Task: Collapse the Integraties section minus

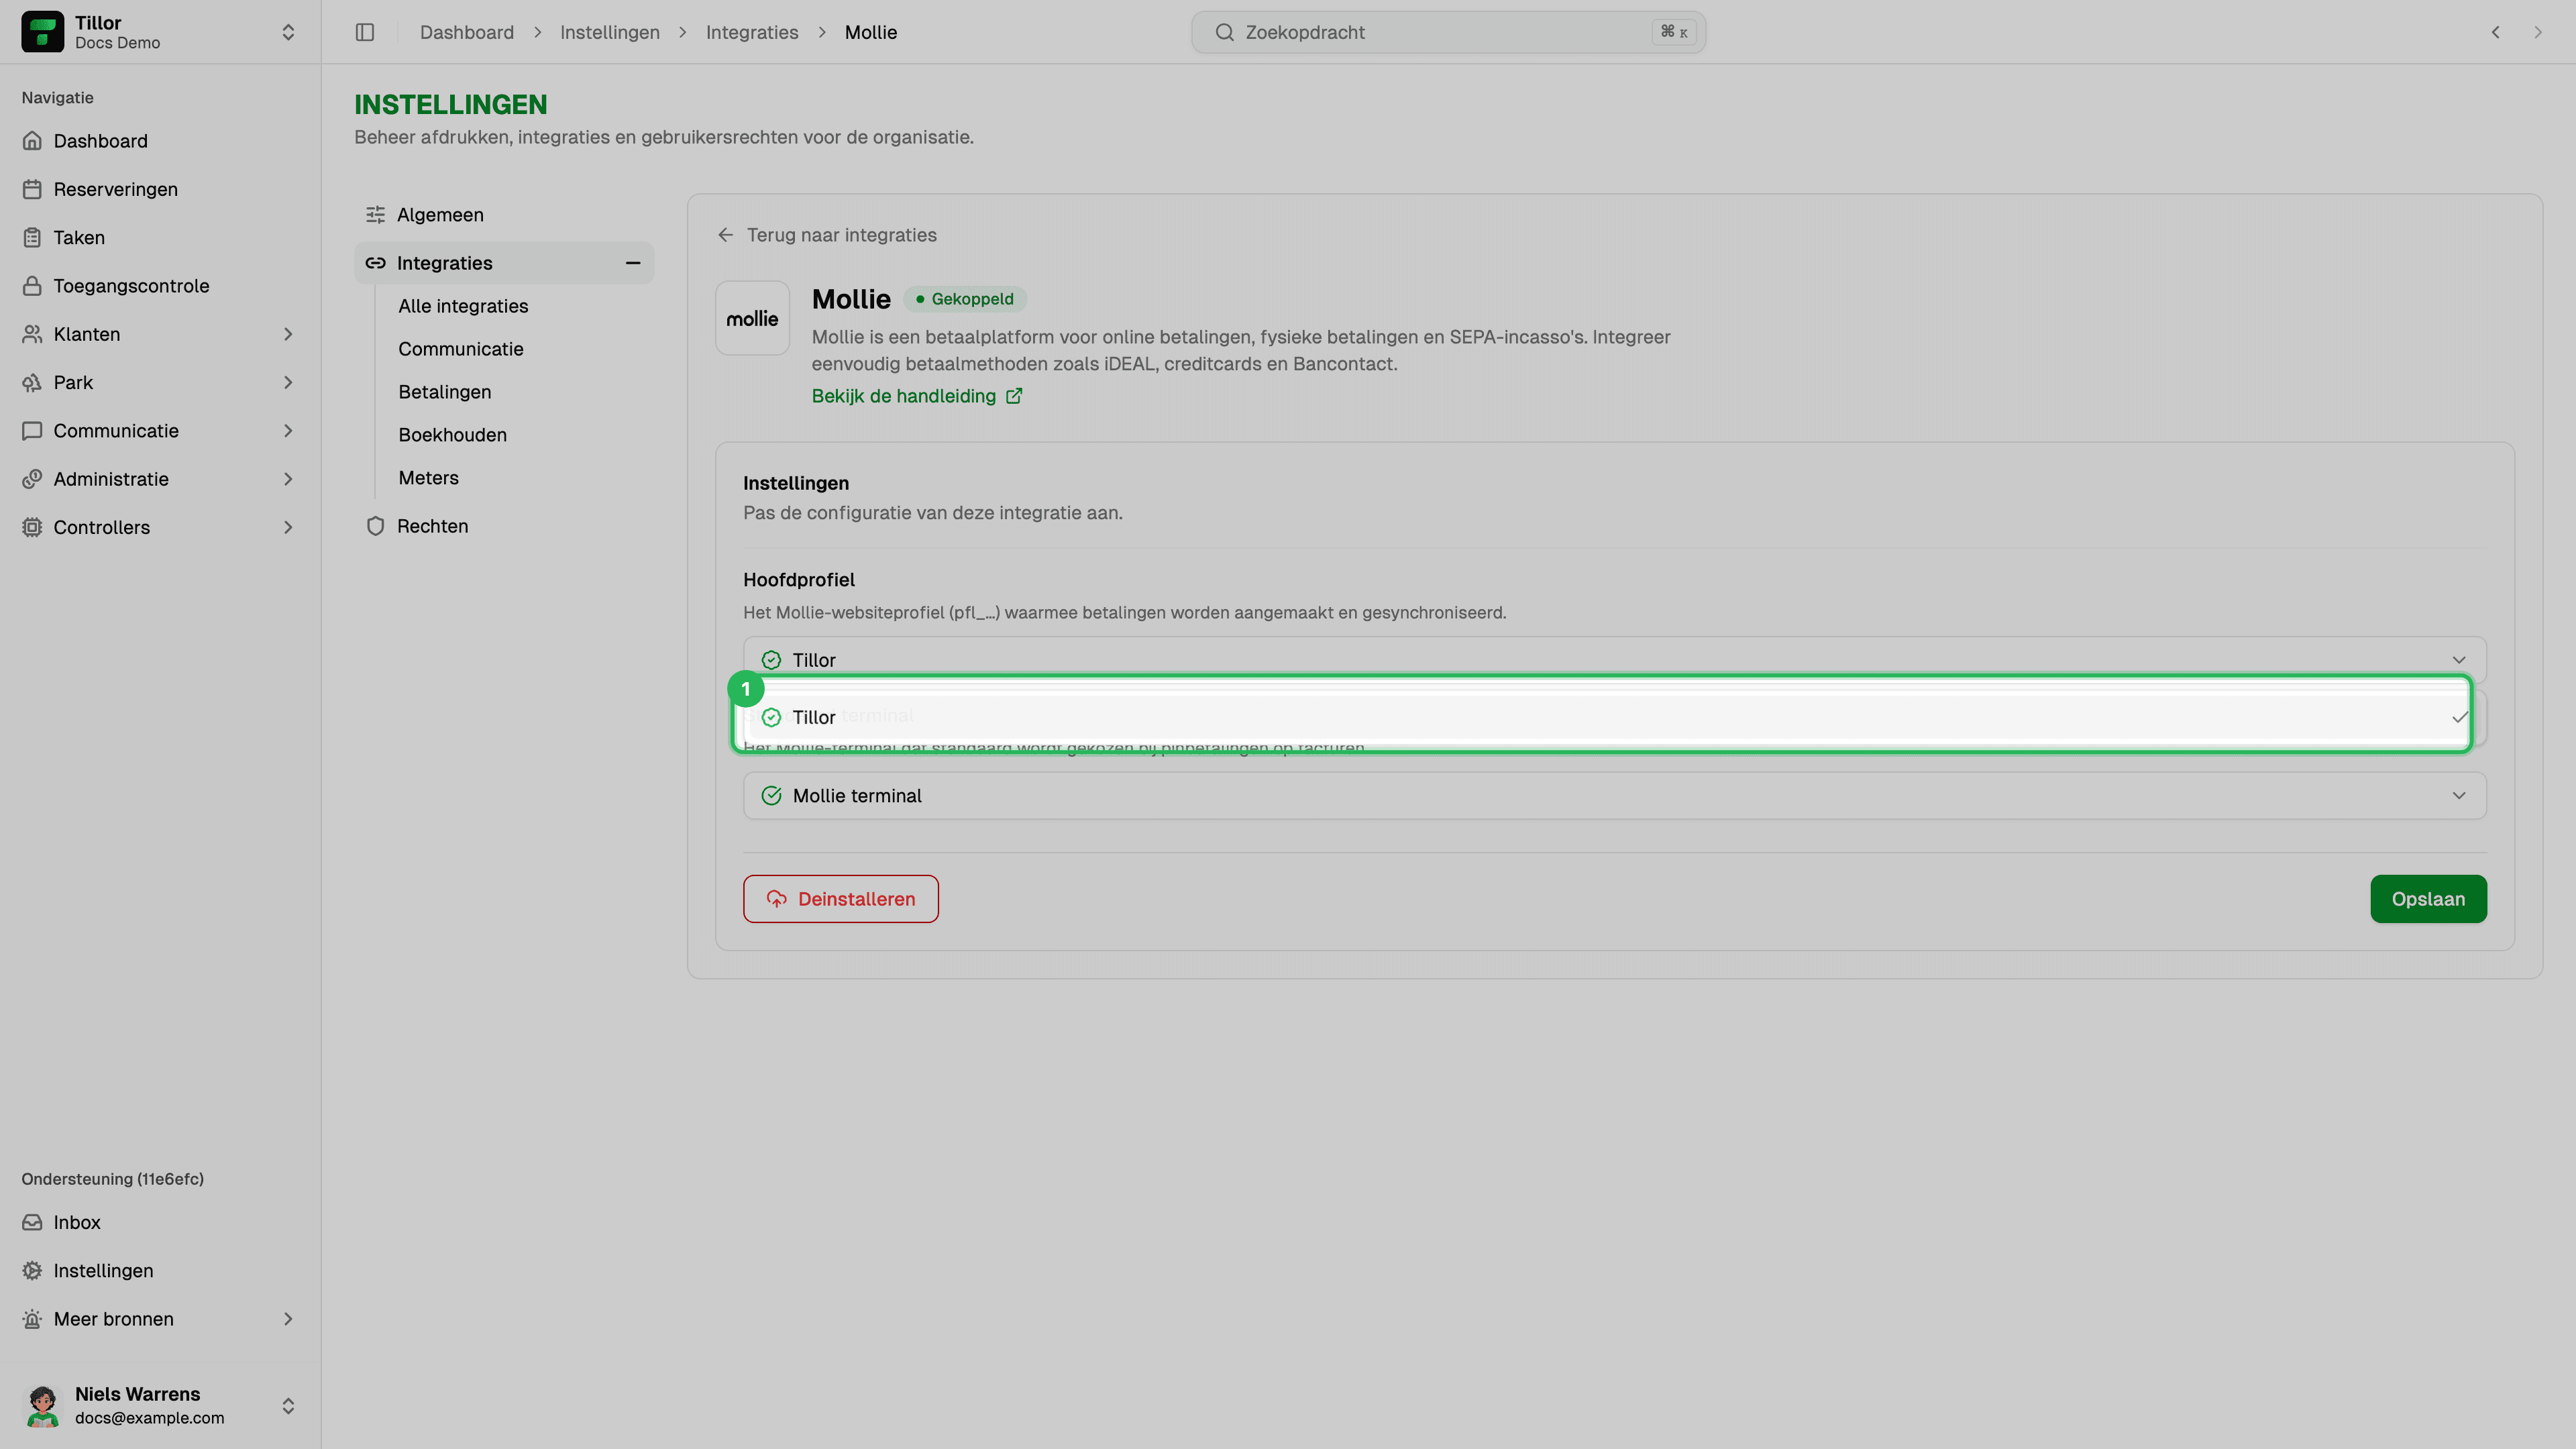Action: (x=632, y=263)
